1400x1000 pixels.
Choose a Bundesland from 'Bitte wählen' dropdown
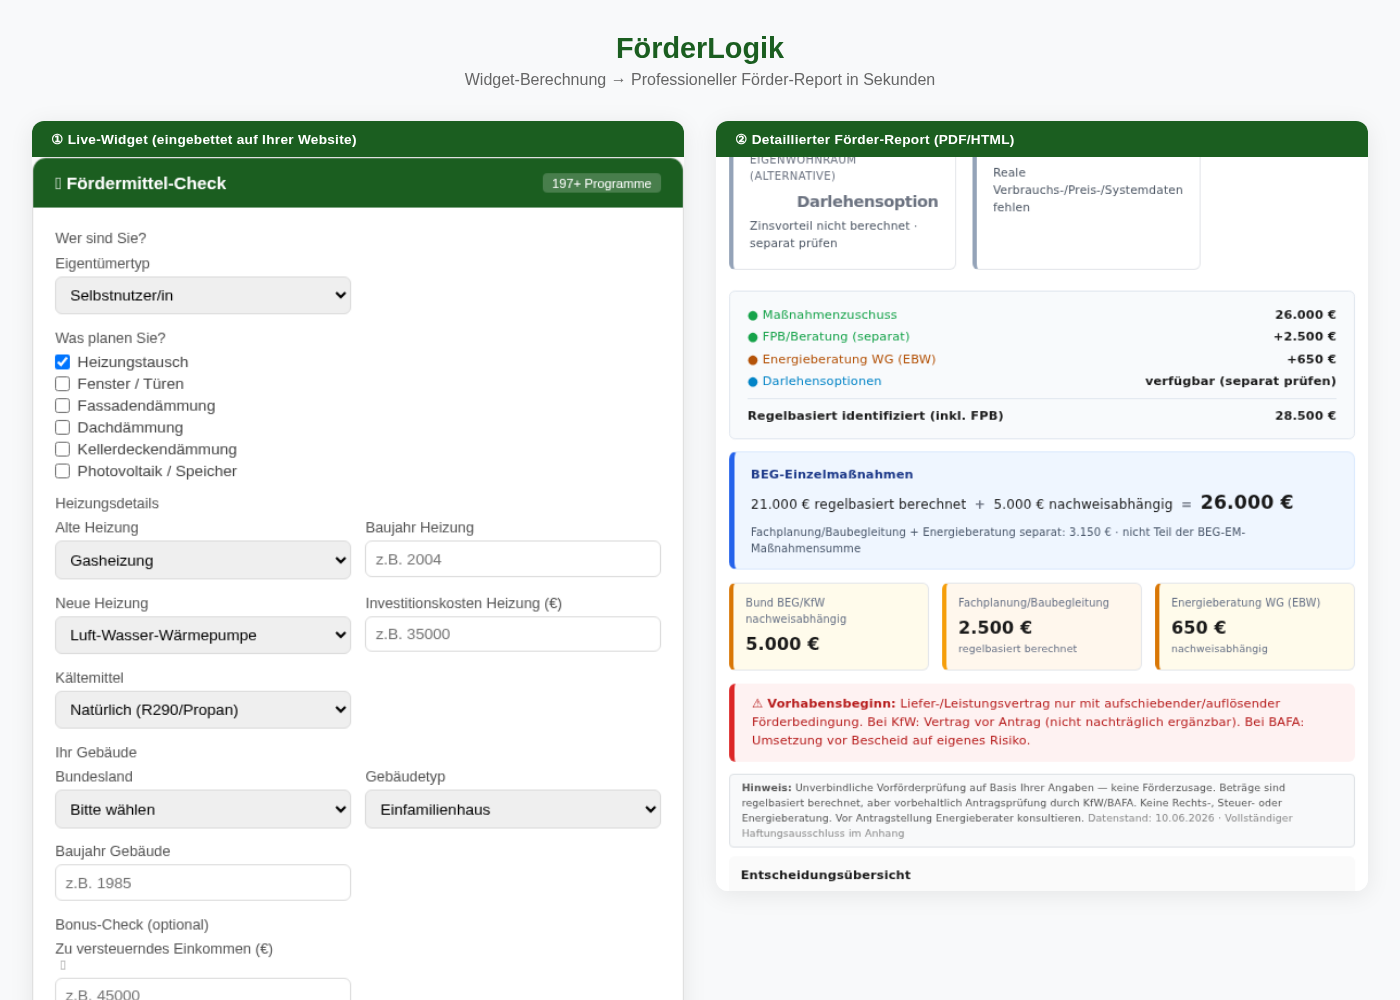[x=203, y=809]
